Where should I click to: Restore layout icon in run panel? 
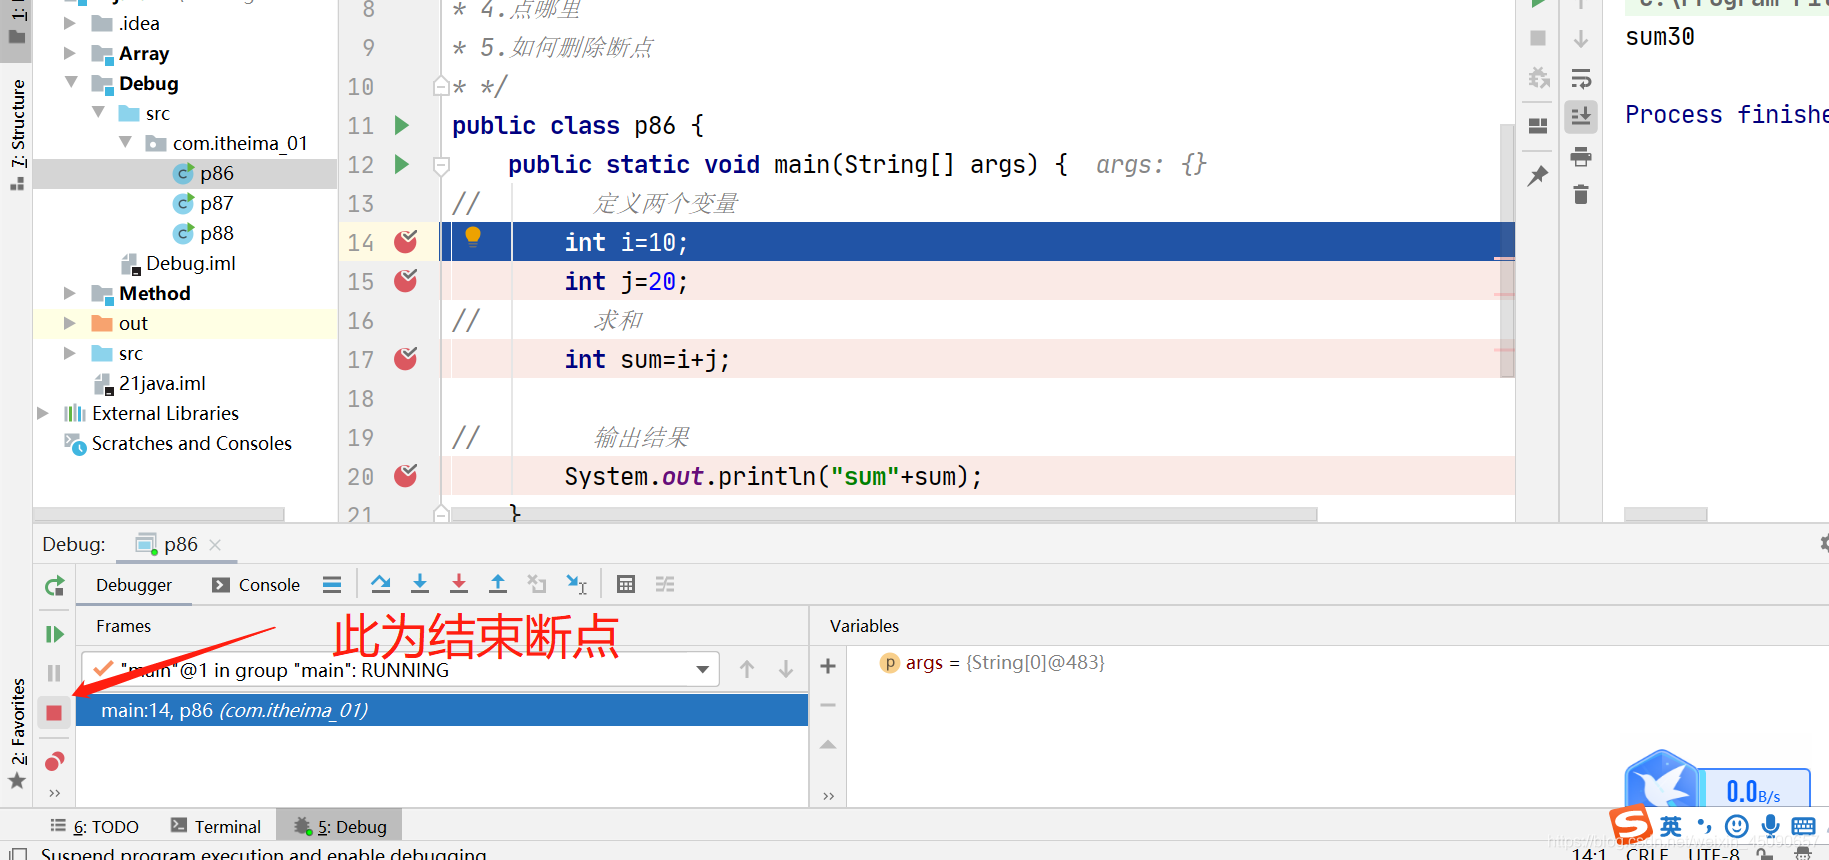pyautogui.click(x=1538, y=126)
